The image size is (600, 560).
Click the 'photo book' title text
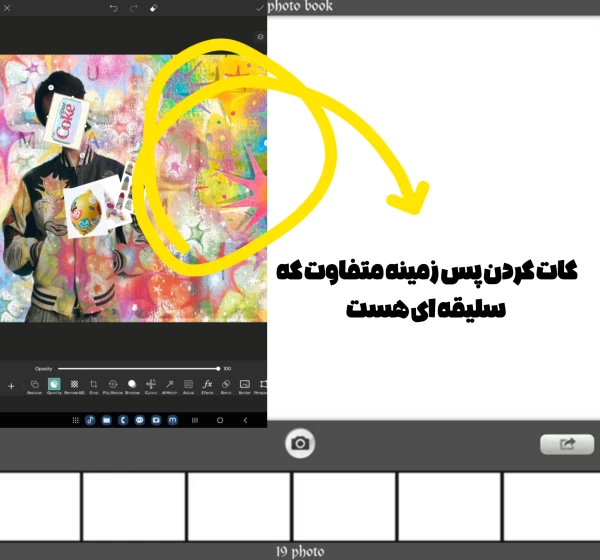tap(300, 7)
